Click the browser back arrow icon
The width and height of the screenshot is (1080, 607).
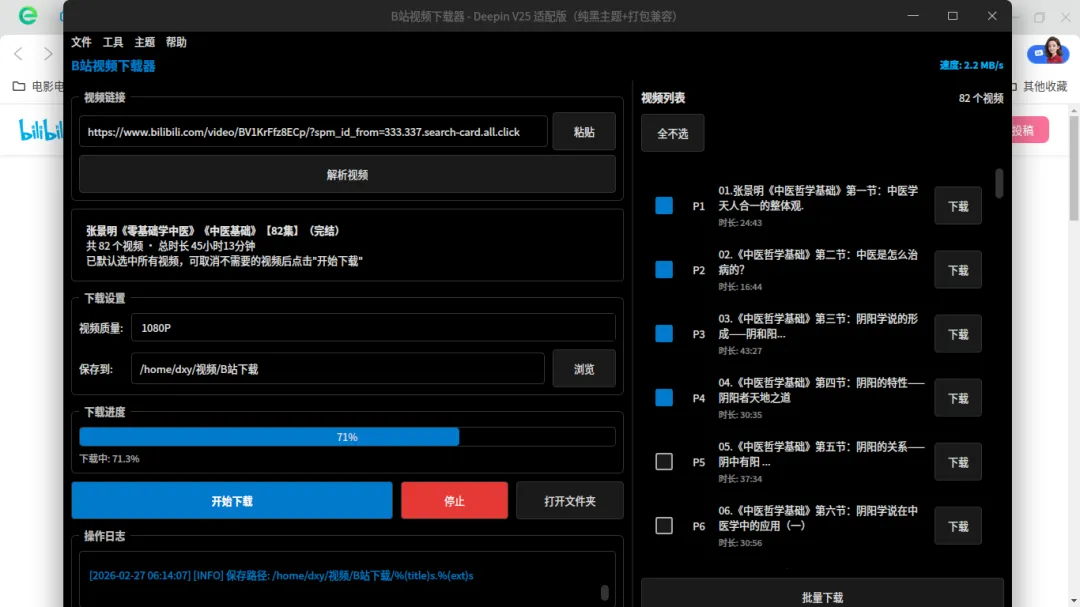click(x=19, y=53)
